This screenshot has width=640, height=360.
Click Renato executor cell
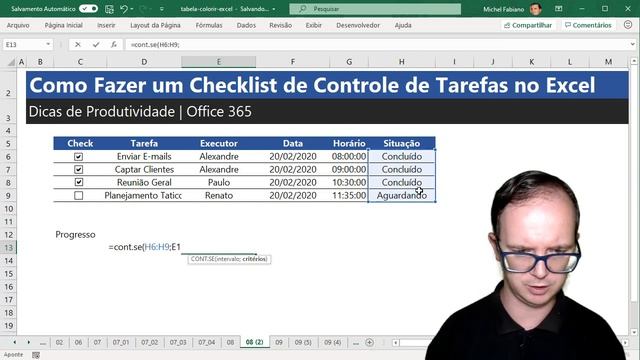[219, 196]
